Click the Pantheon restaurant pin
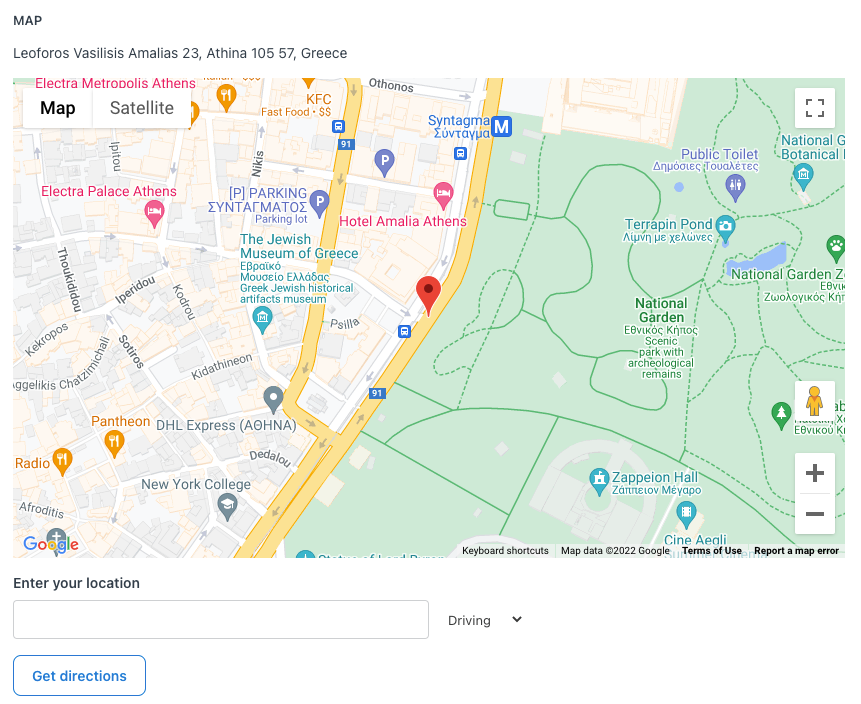861x704 pixels. coord(114,444)
